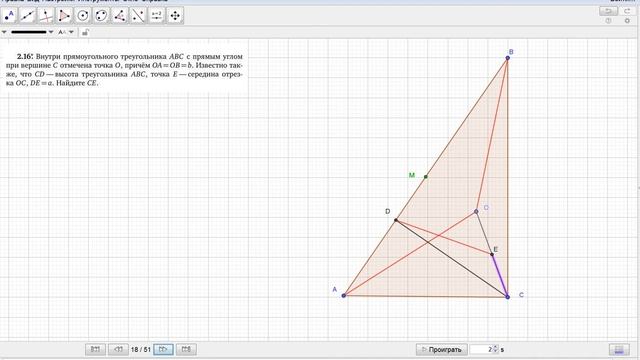The image size is (640, 360).
Task: Click the Undo button
Action: 608,11
